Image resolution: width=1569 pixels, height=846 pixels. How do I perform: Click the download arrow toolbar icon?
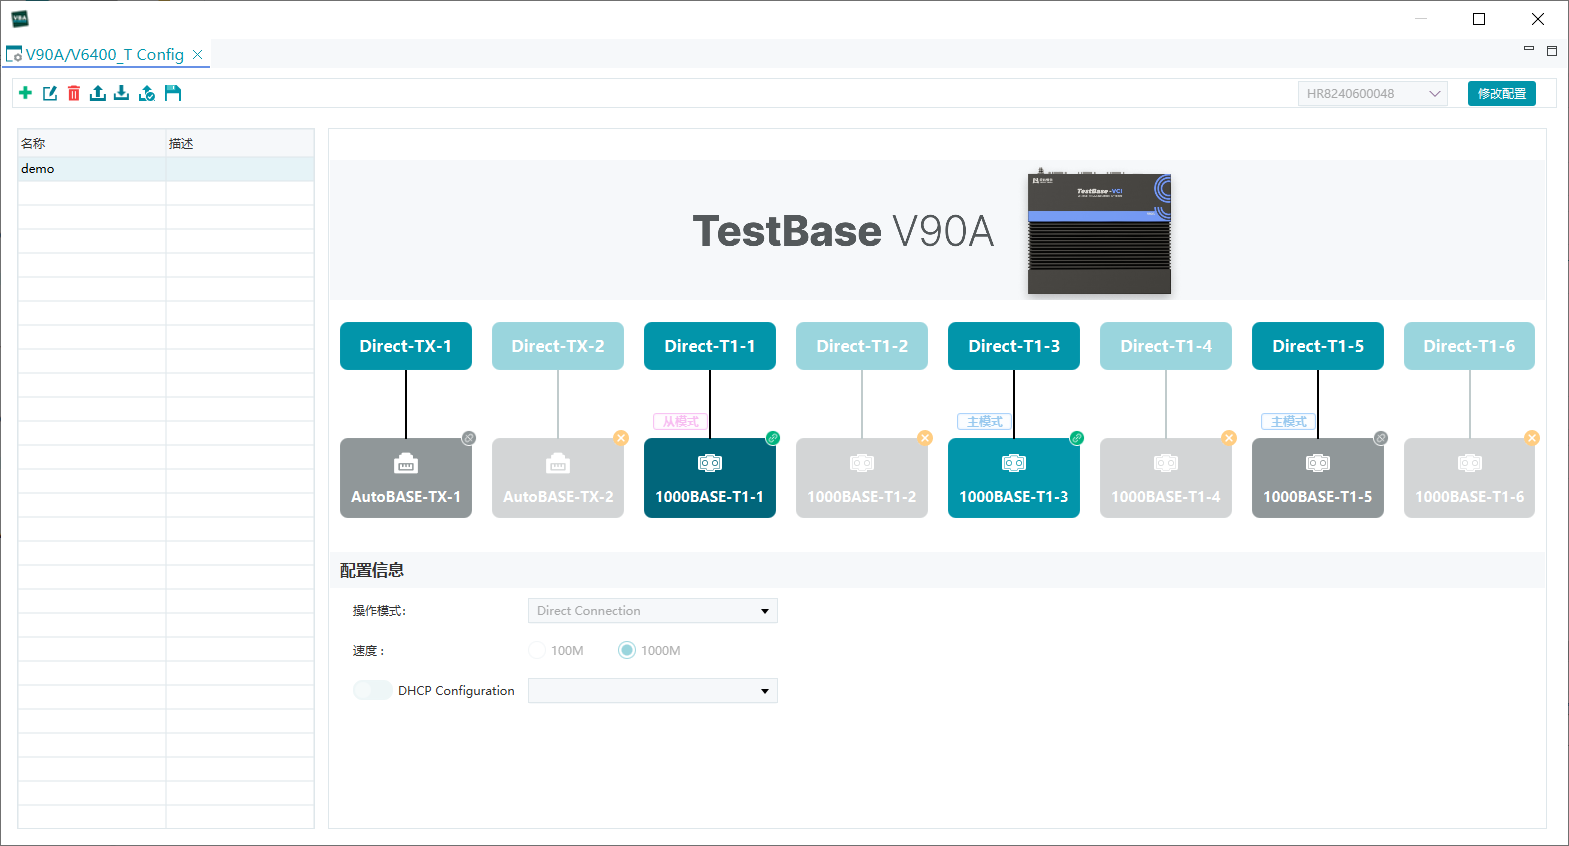click(122, 93)
